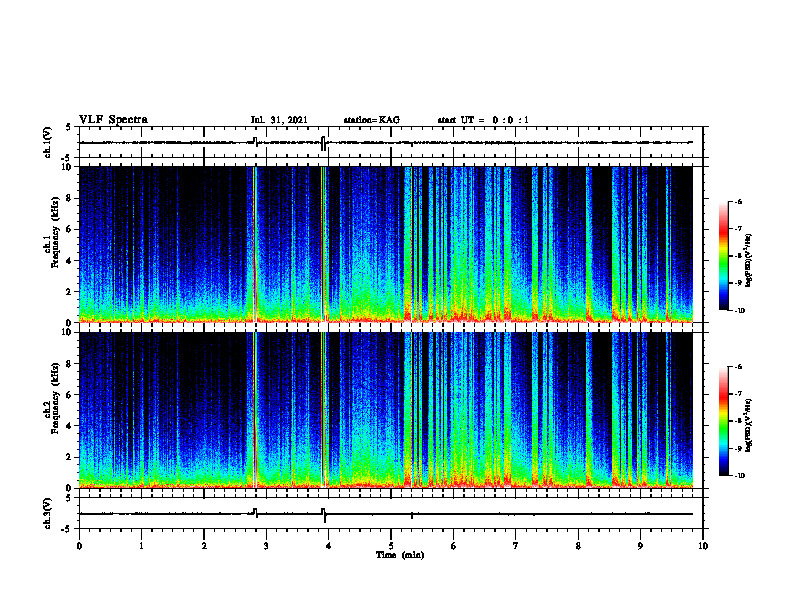792x612 pixels.
Task: Select the date text "Jul. 31, 2021"
Action: tap(279, 120)
